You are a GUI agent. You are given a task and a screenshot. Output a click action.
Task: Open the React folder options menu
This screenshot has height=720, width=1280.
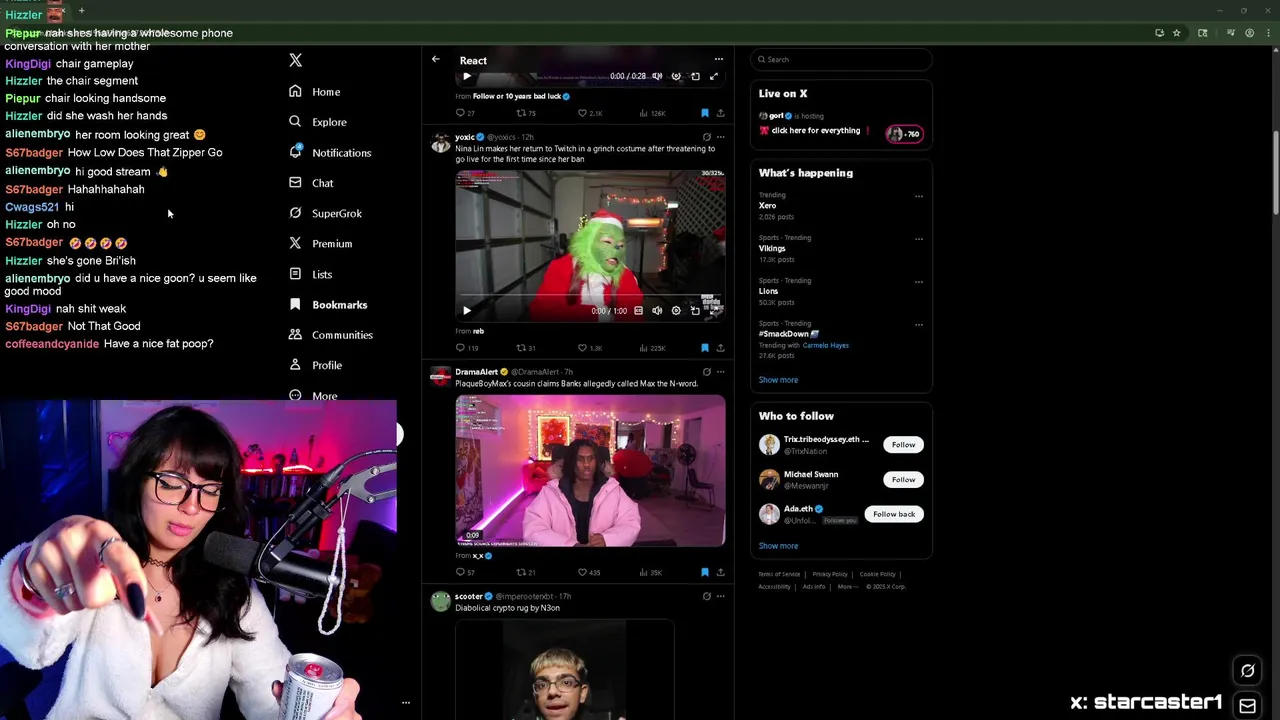[718, 60]
